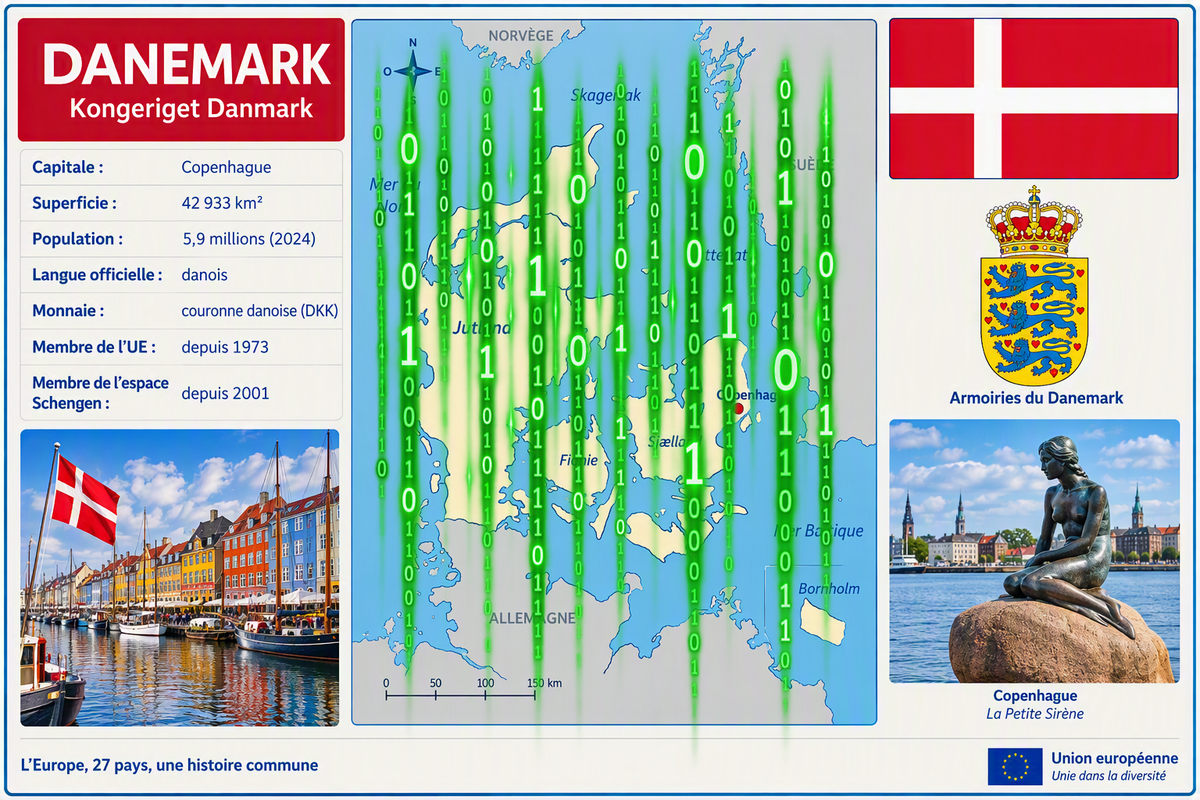This screenshot has width=1200, height=800.
Task: Select the '42 933 km²' value
Action: [222, 203]
